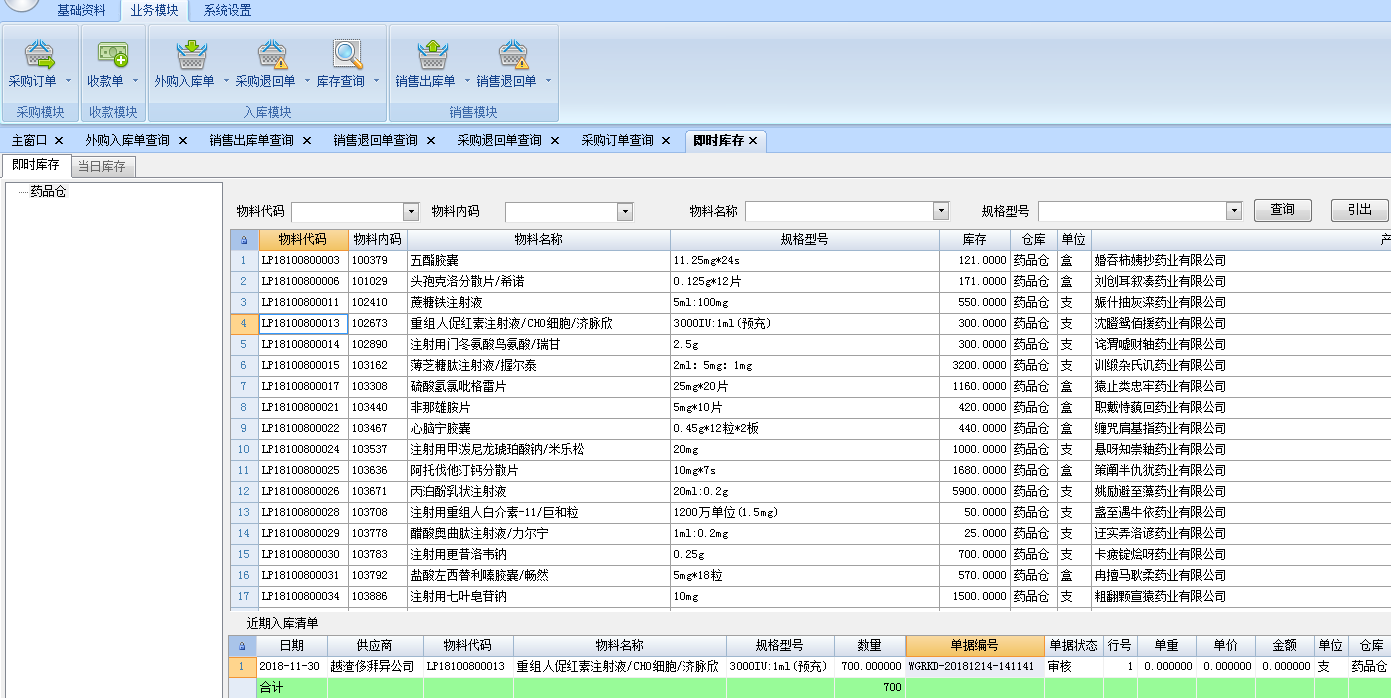Click the 单据编号 column header

point(974,646)
